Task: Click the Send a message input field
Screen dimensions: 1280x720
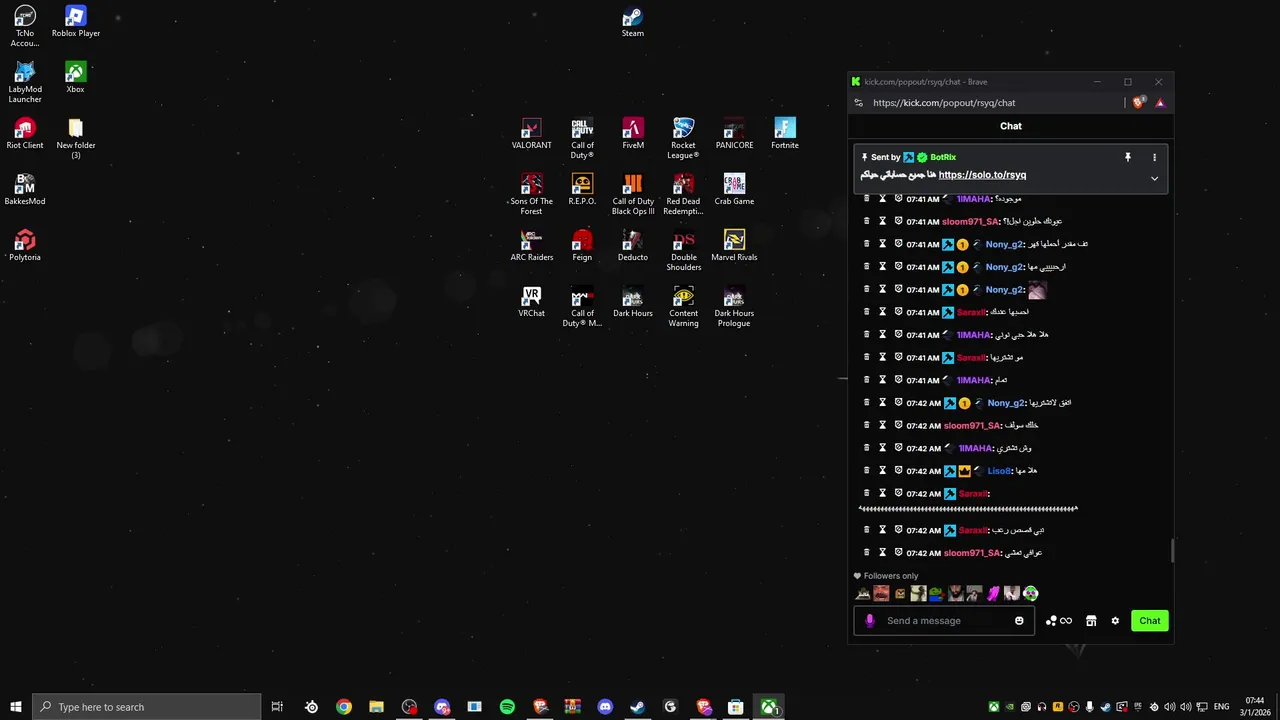Action: point(942,621)
